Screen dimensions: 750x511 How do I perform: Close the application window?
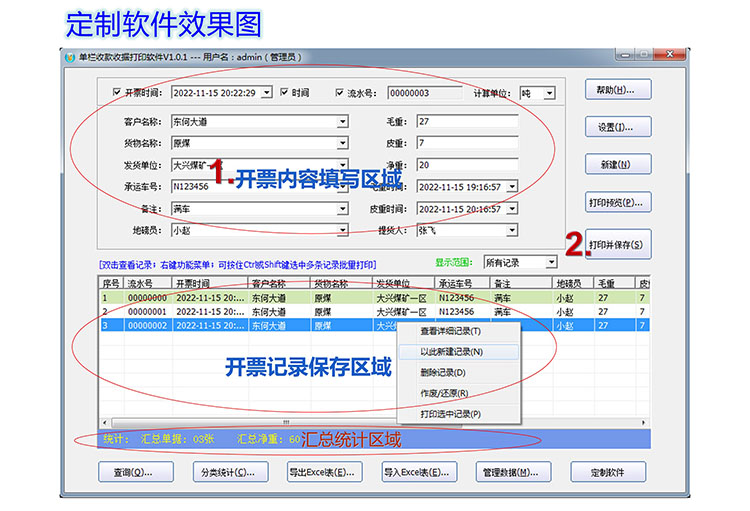point(670,55)
